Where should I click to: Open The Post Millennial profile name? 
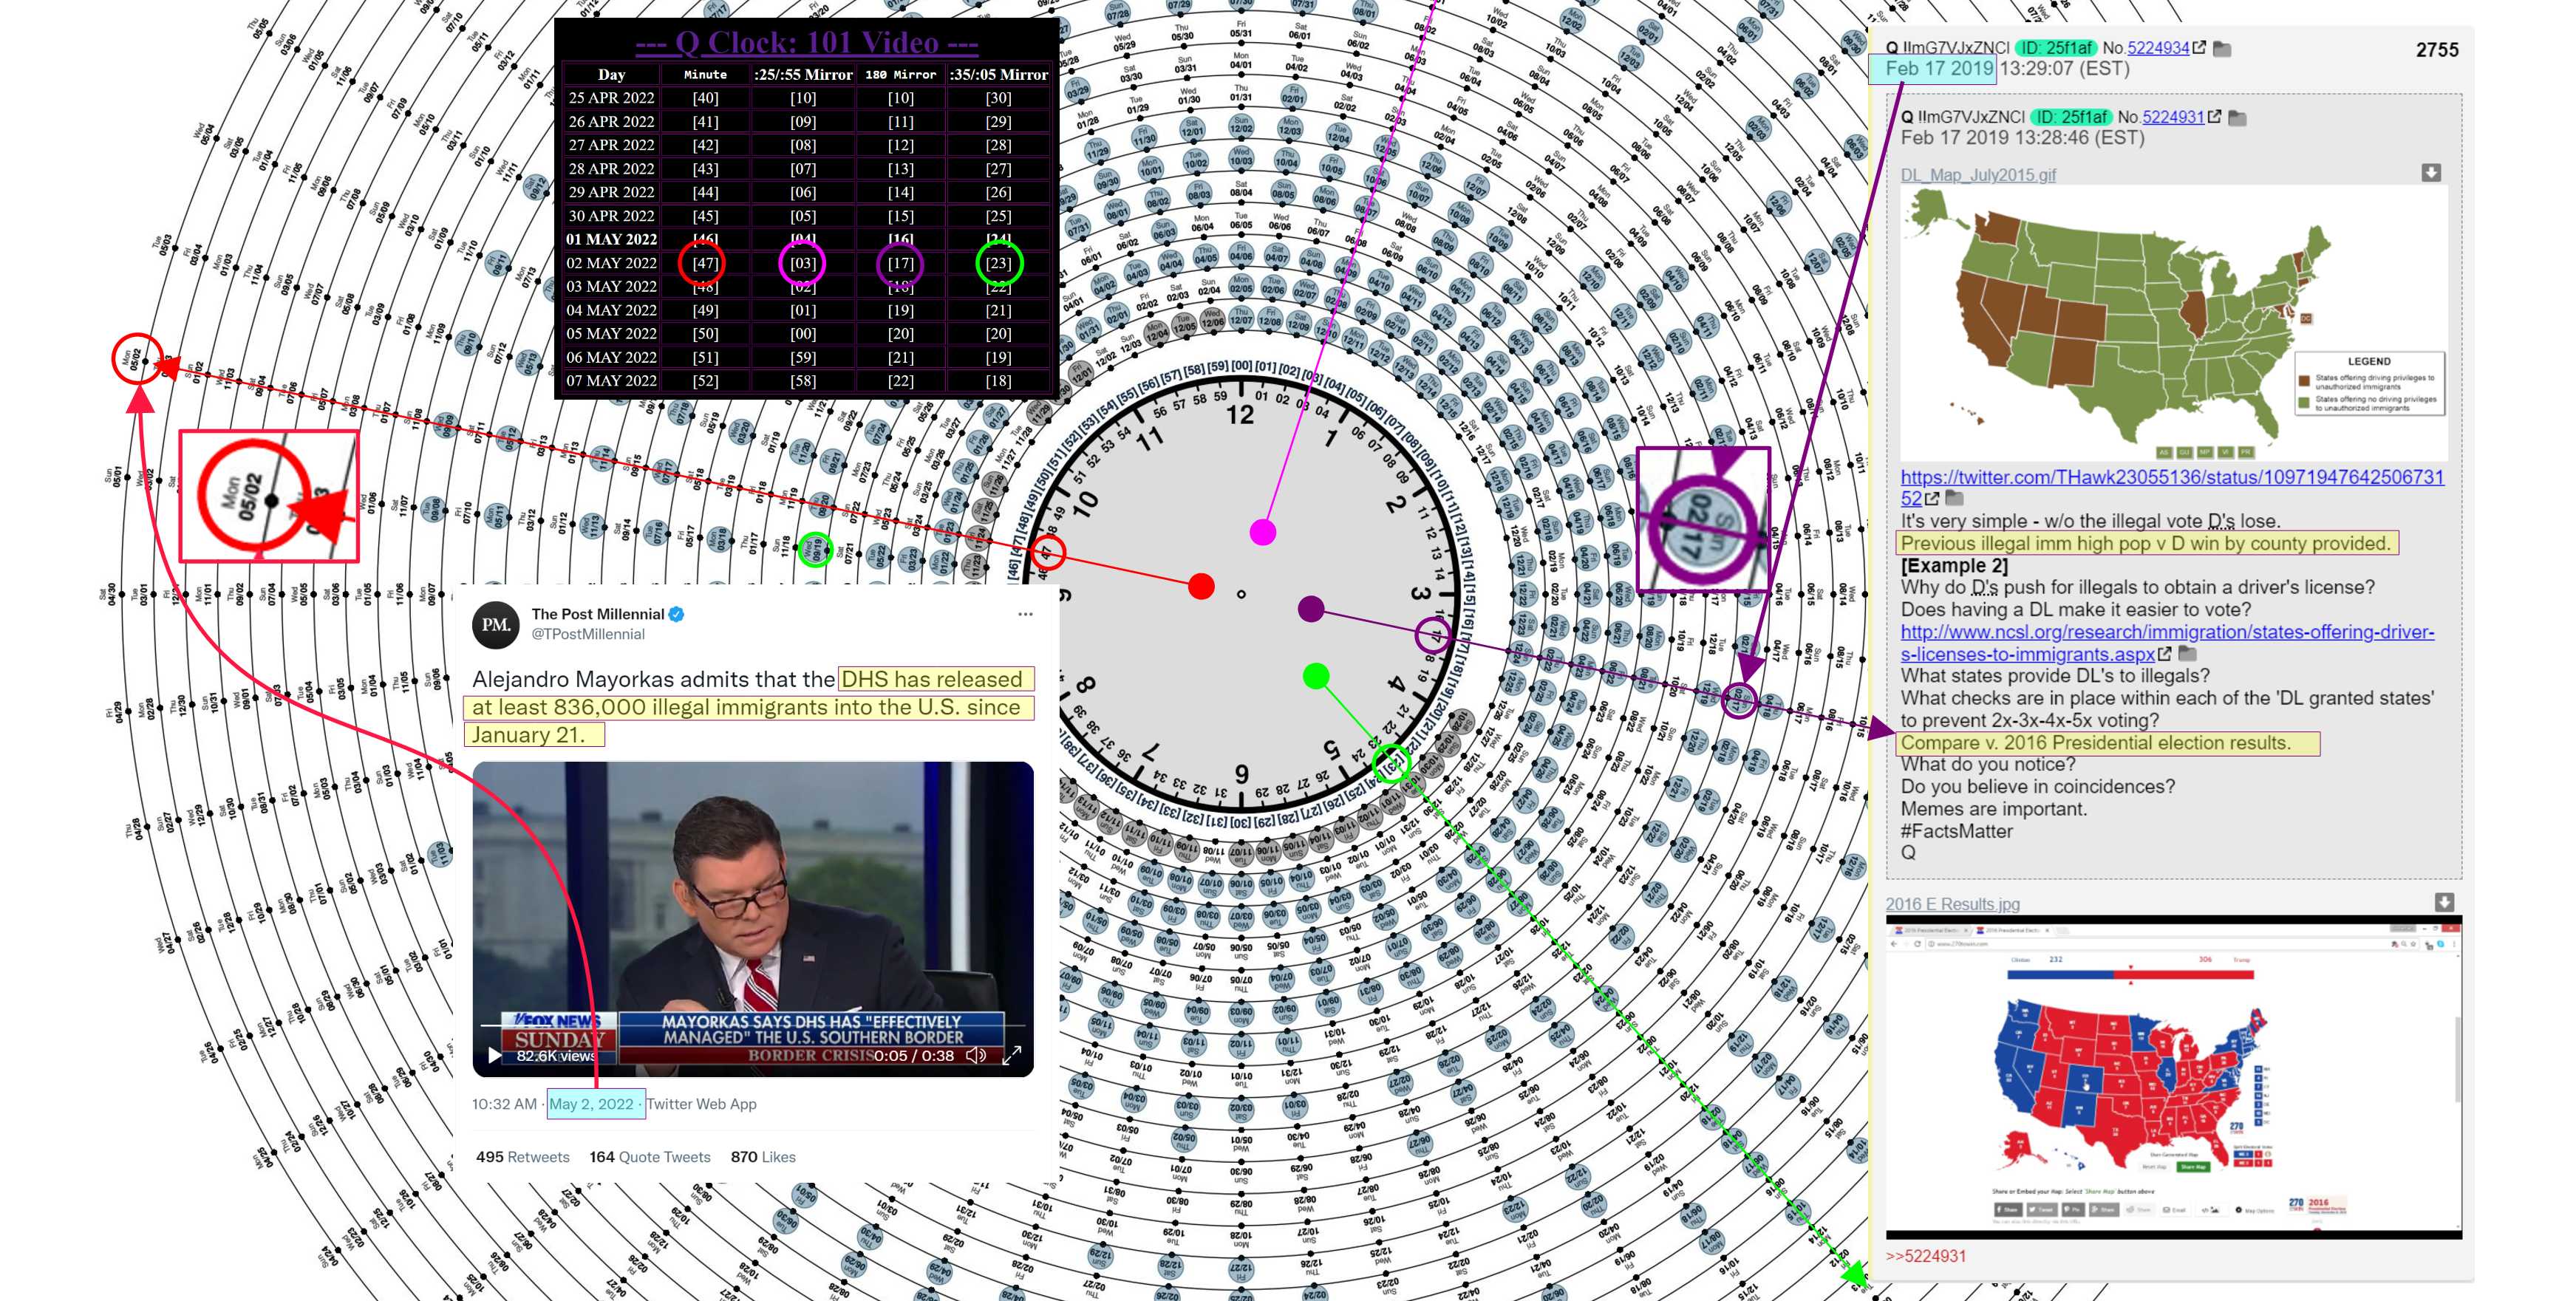pyautogui.click(x=597, y=614)
